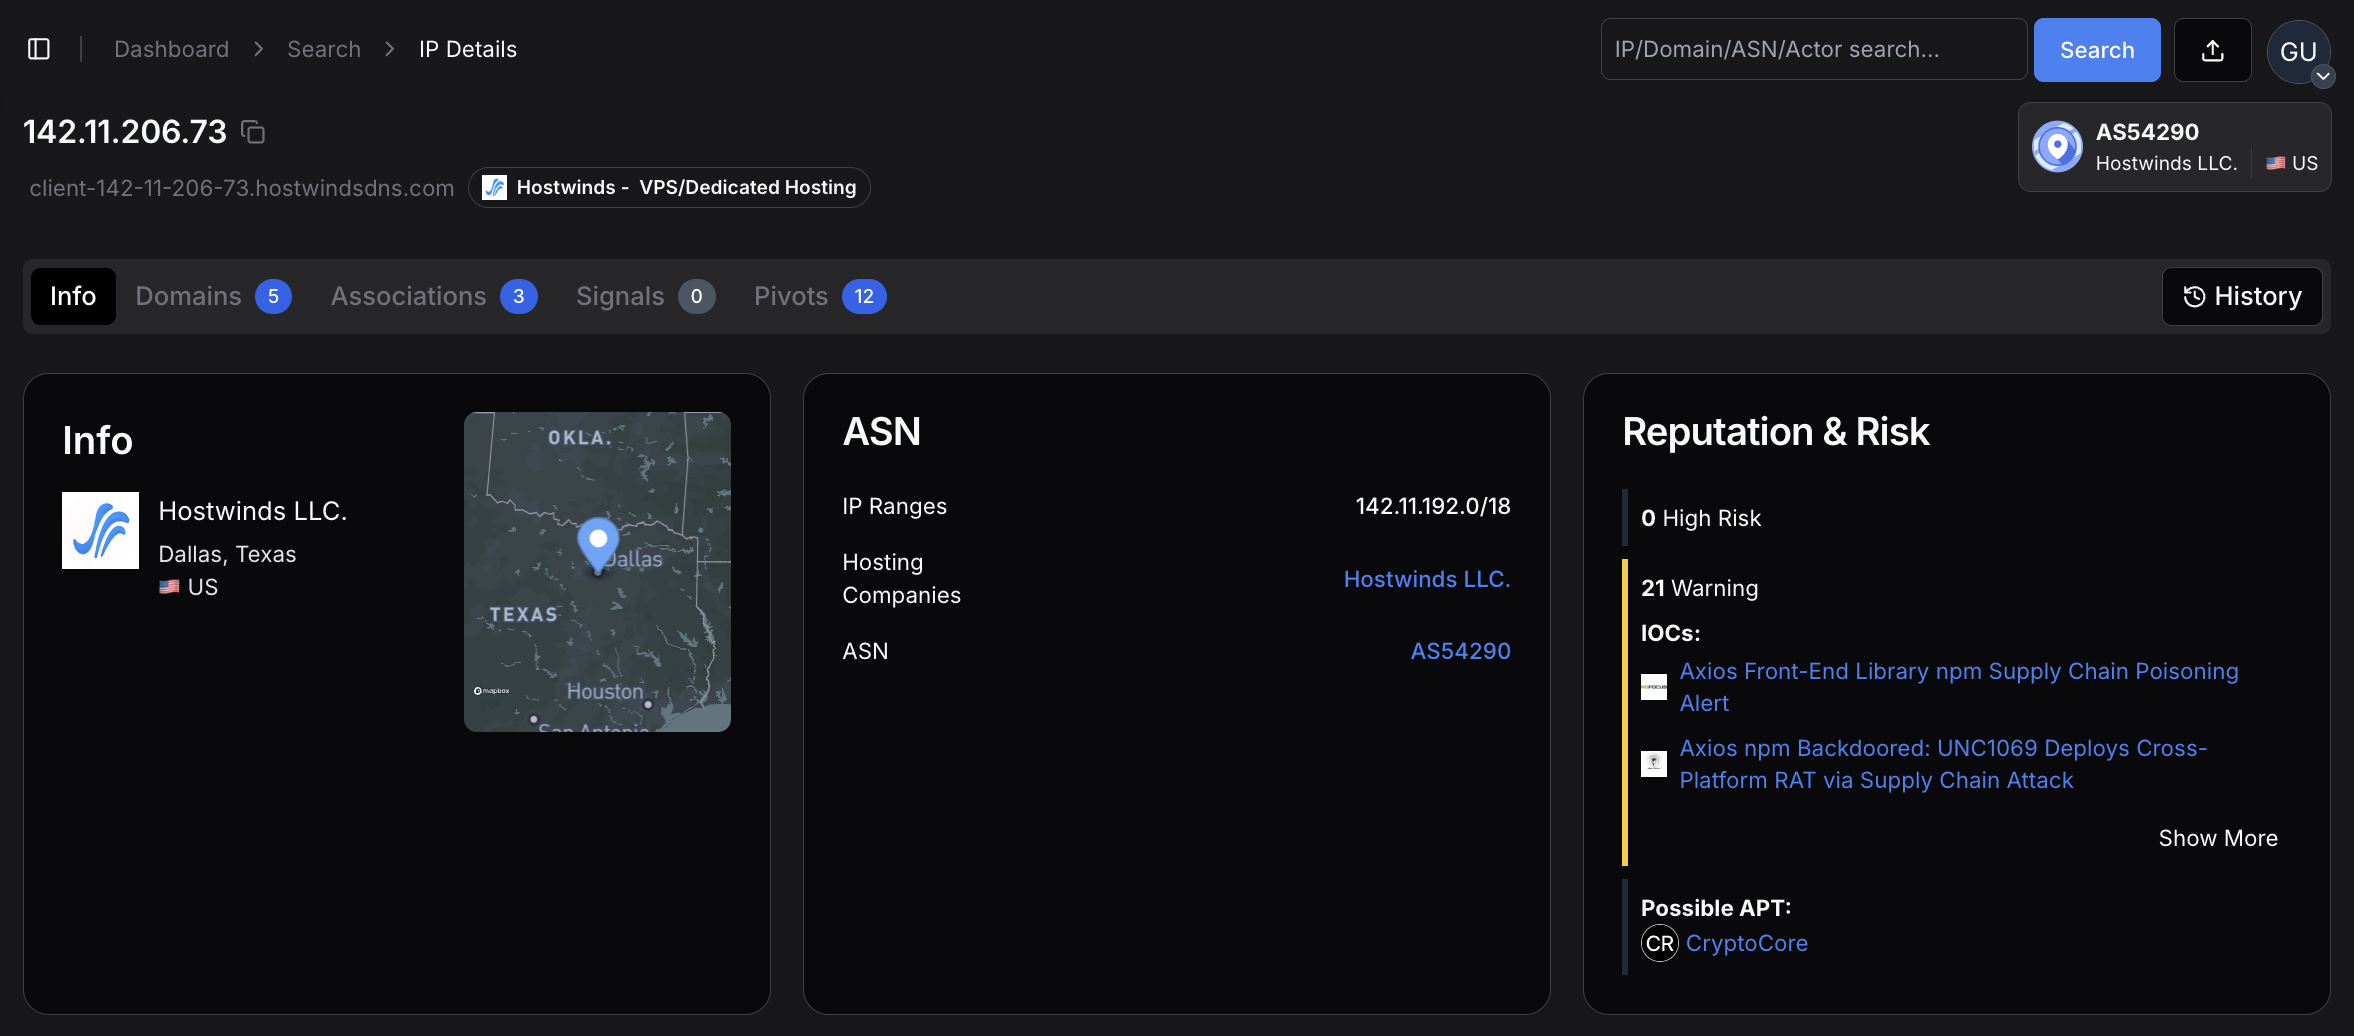
Task: Open the History view
Action: (x=2241, y=296)
